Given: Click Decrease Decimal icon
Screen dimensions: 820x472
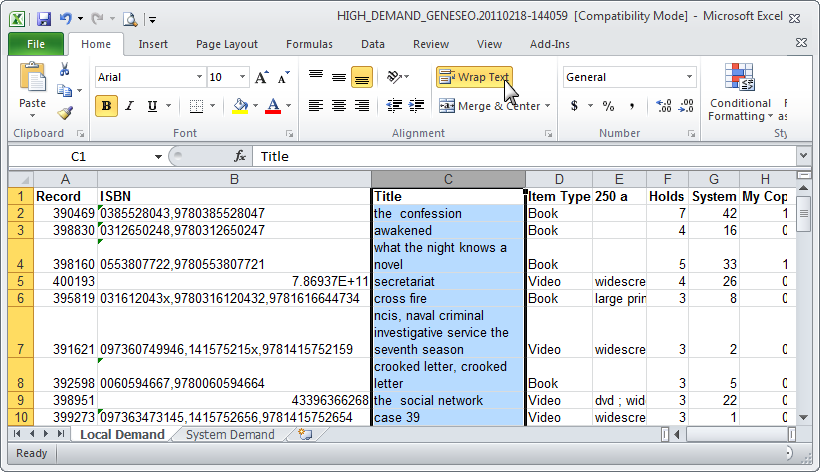Looking at the screenshot, I should tap(686, 106).
